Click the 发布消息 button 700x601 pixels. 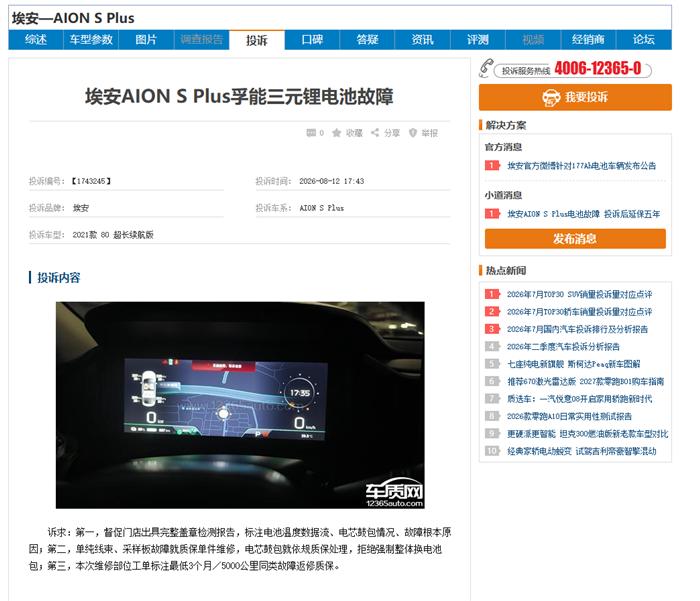pos(575,239)
